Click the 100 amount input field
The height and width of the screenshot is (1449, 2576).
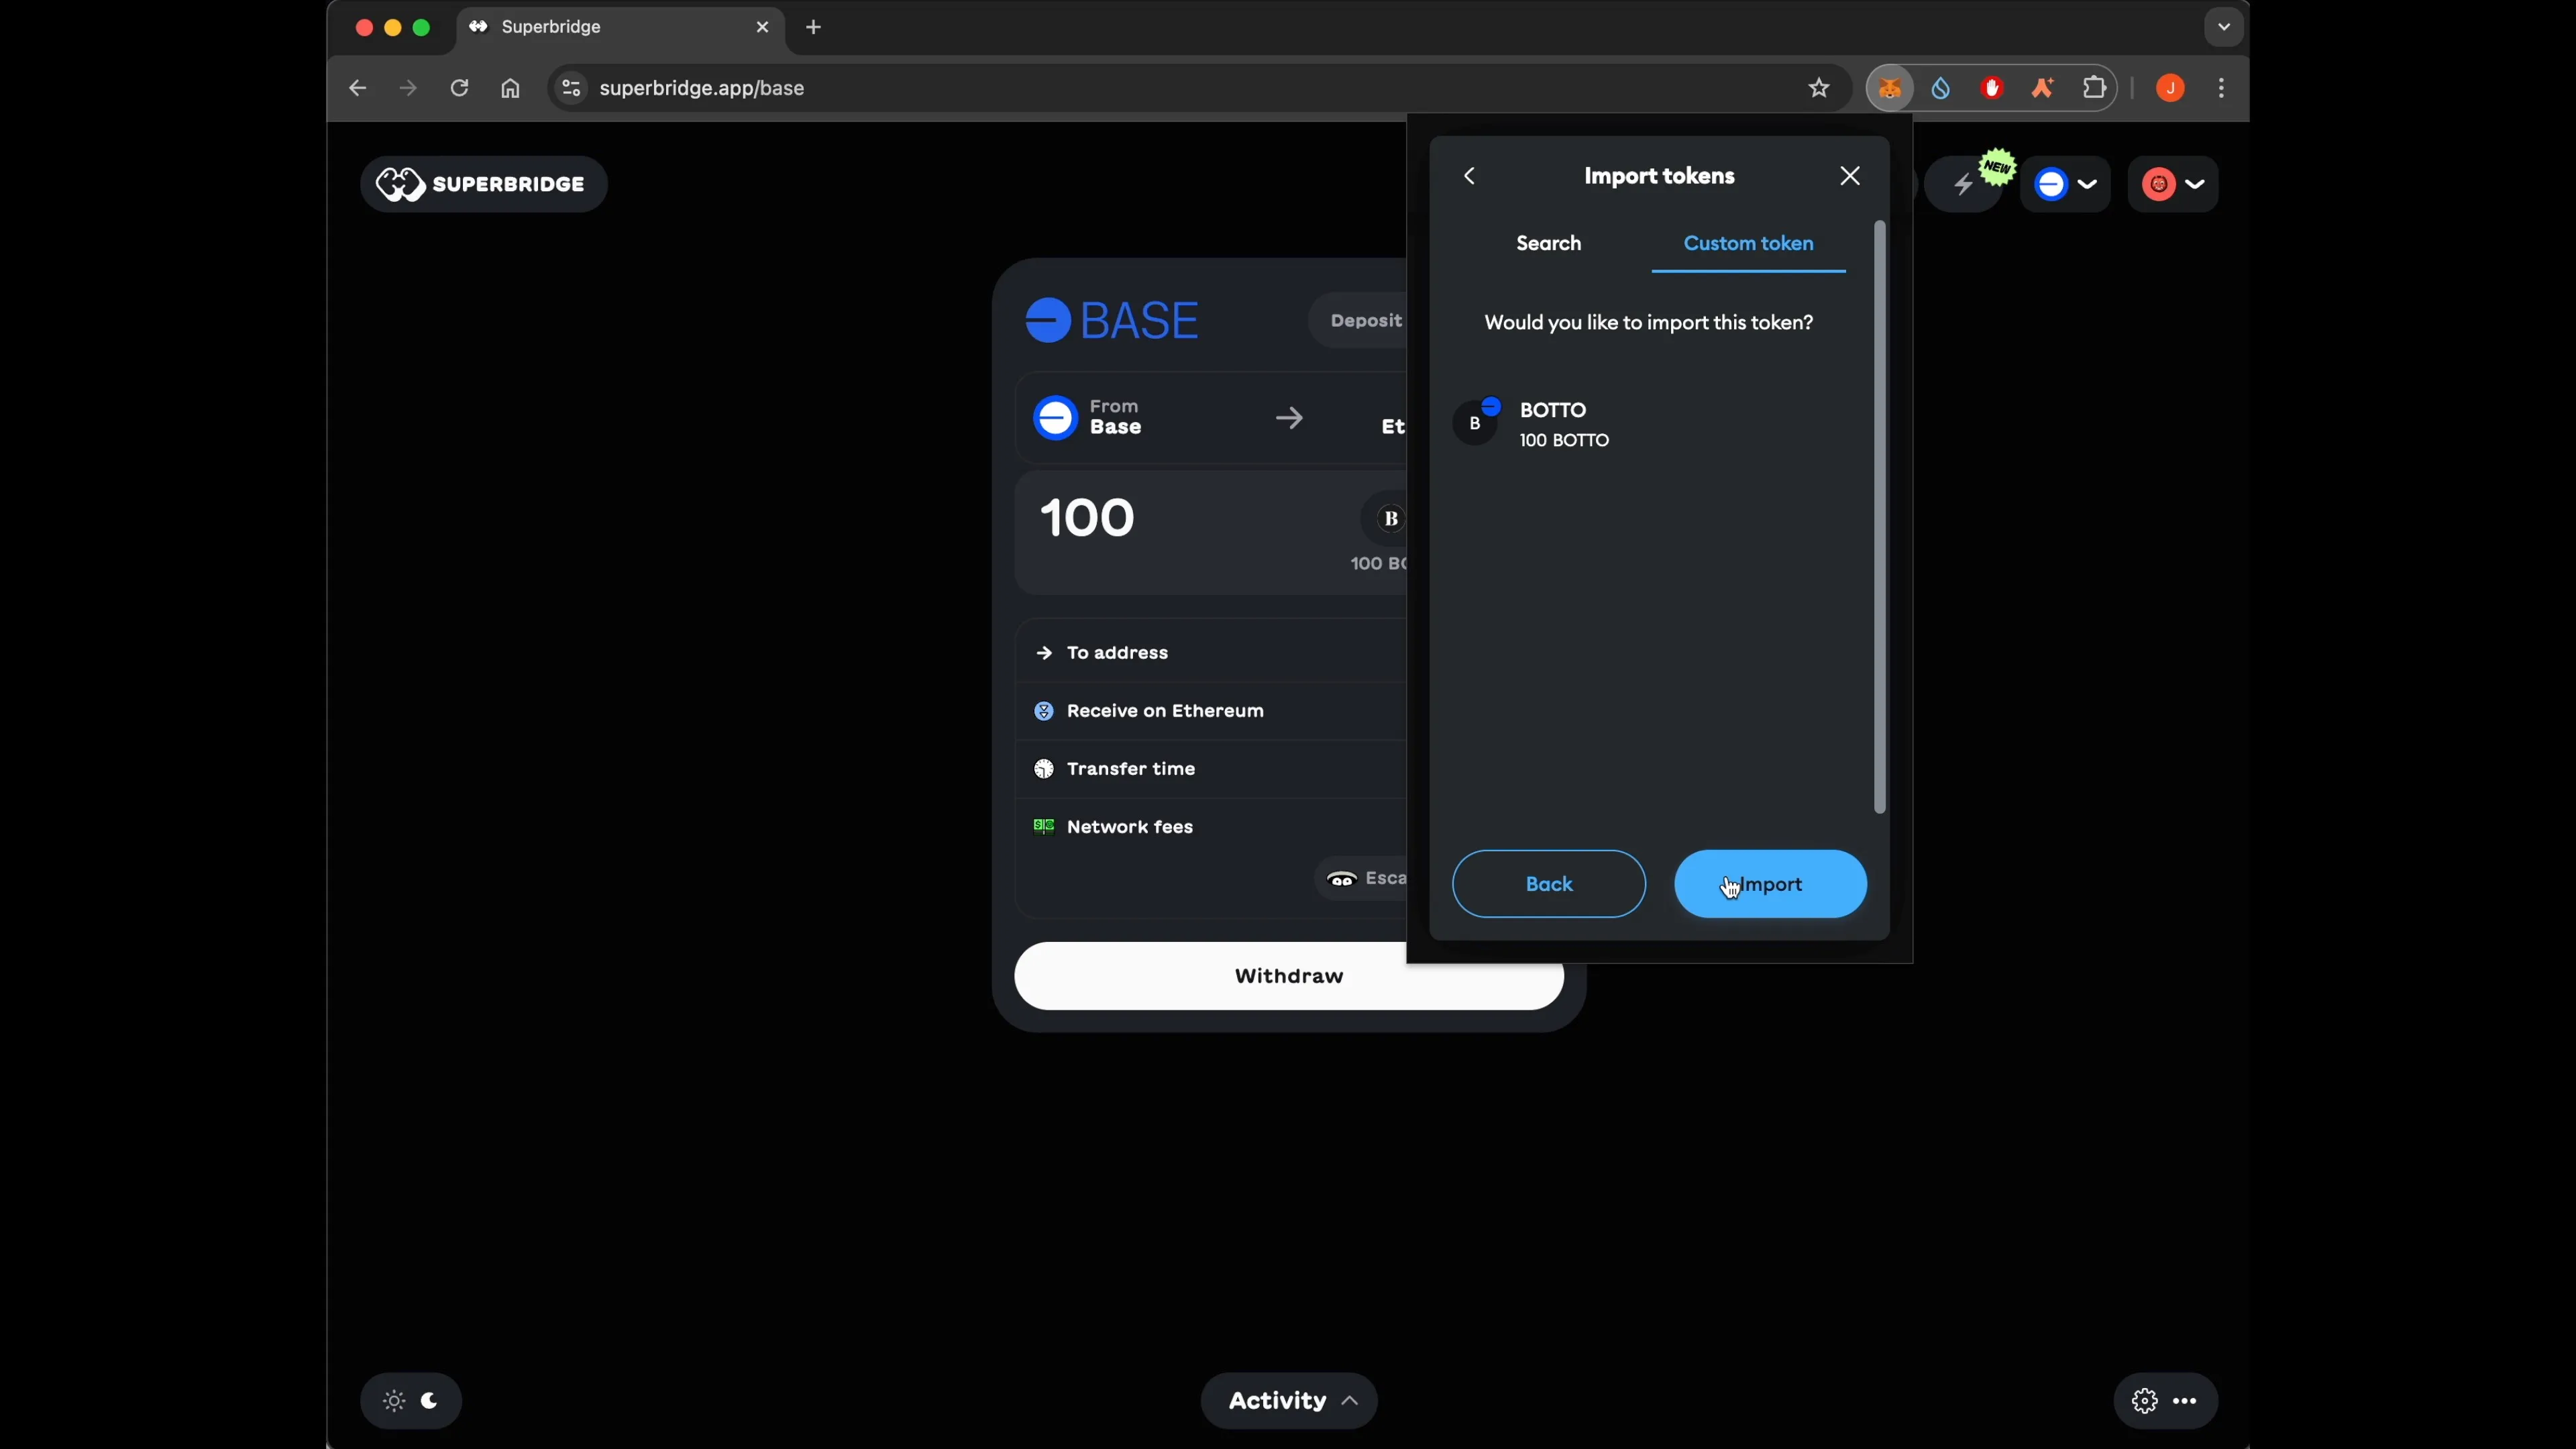point(1087,518)
